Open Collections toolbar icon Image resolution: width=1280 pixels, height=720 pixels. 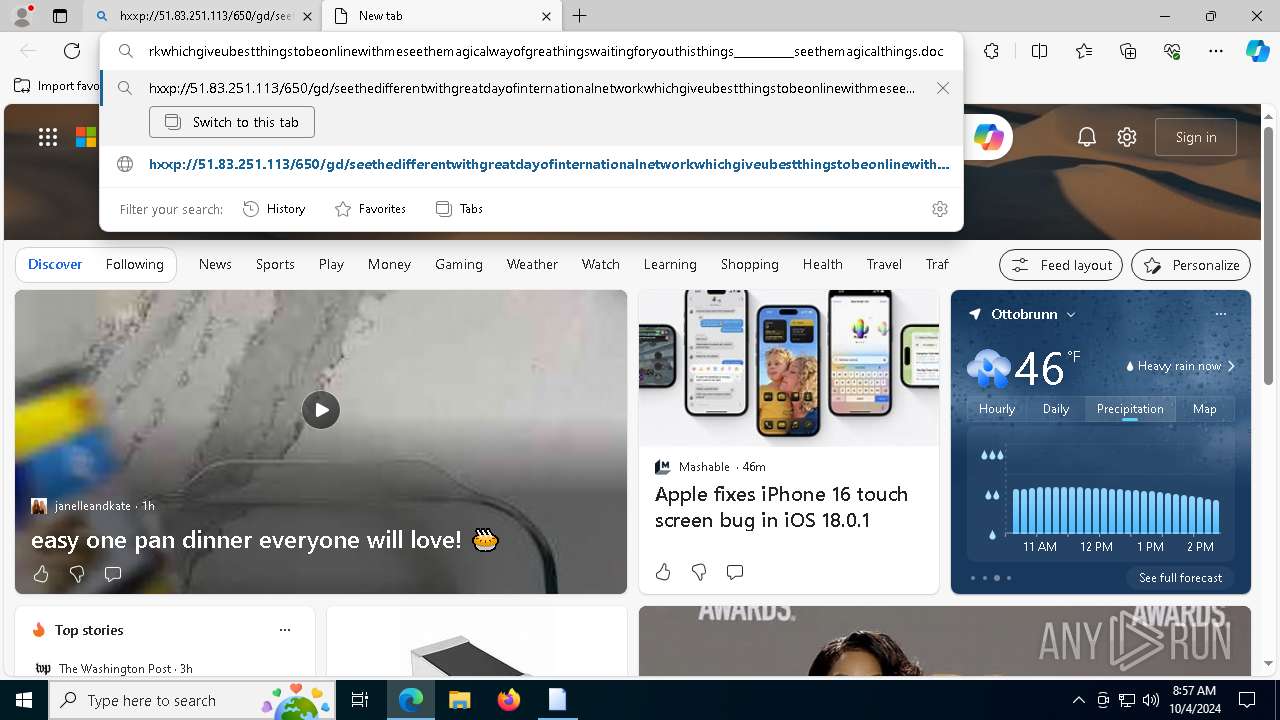[1128, 51]
